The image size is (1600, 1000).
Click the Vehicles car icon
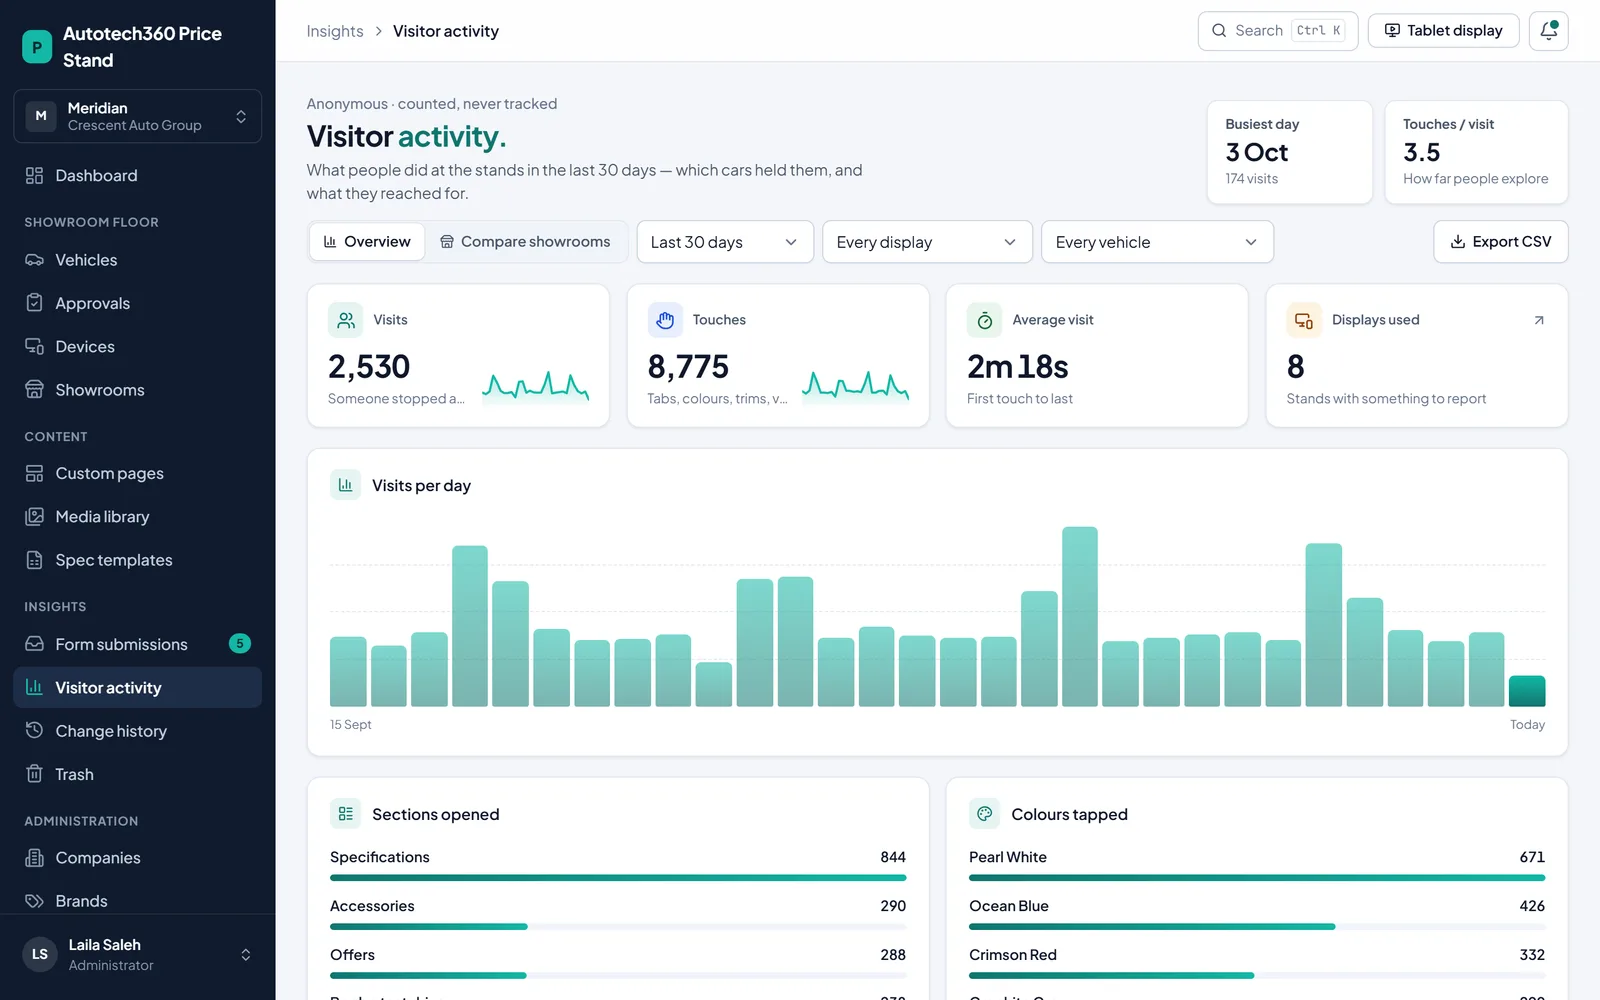click(34, 260)
